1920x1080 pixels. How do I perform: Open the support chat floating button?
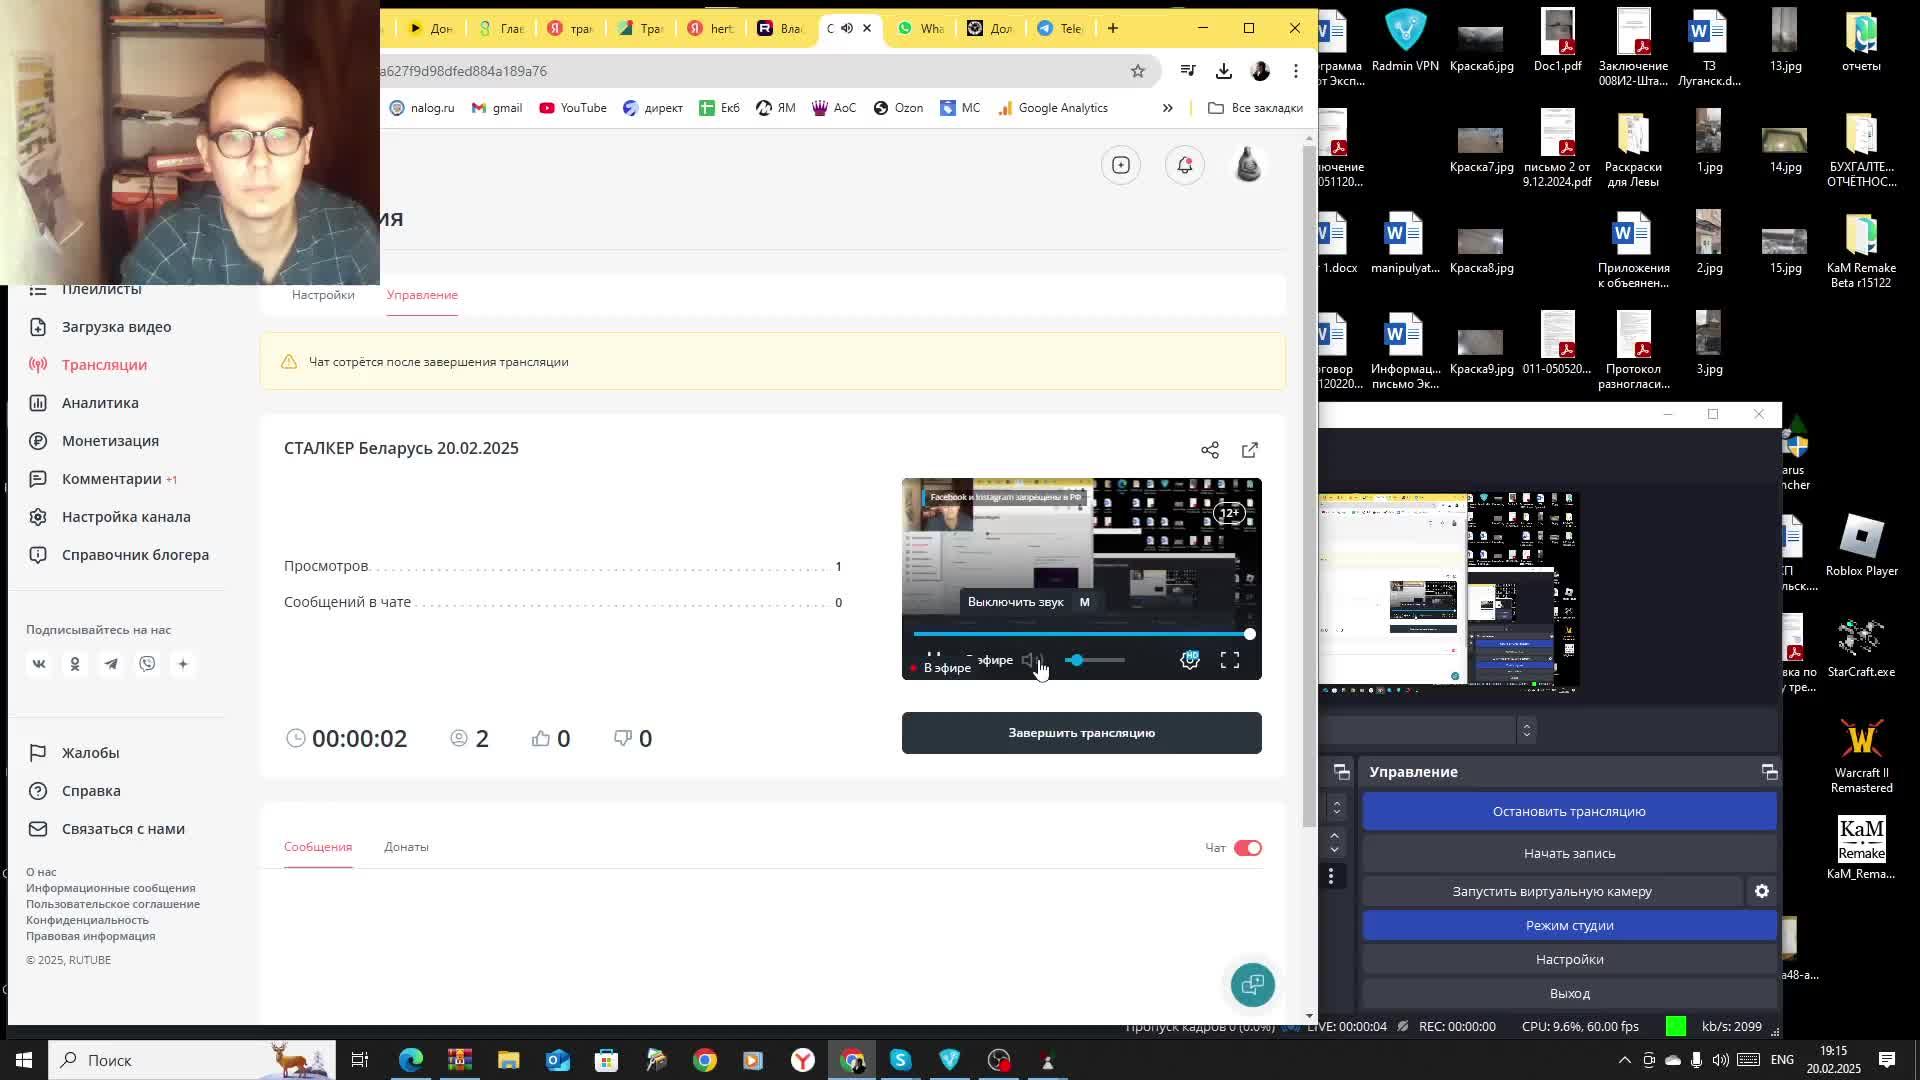coord(1253,985)
